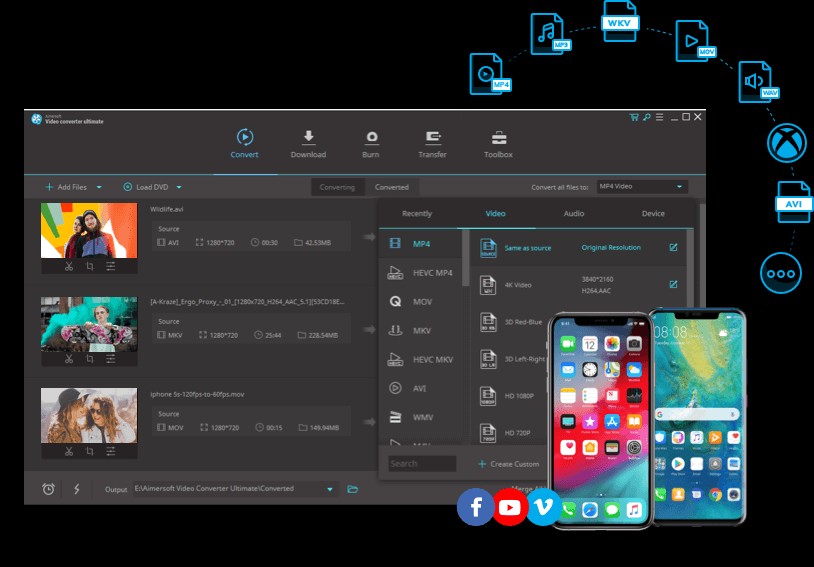
Task: Open the Burn section
Action: 371,144
